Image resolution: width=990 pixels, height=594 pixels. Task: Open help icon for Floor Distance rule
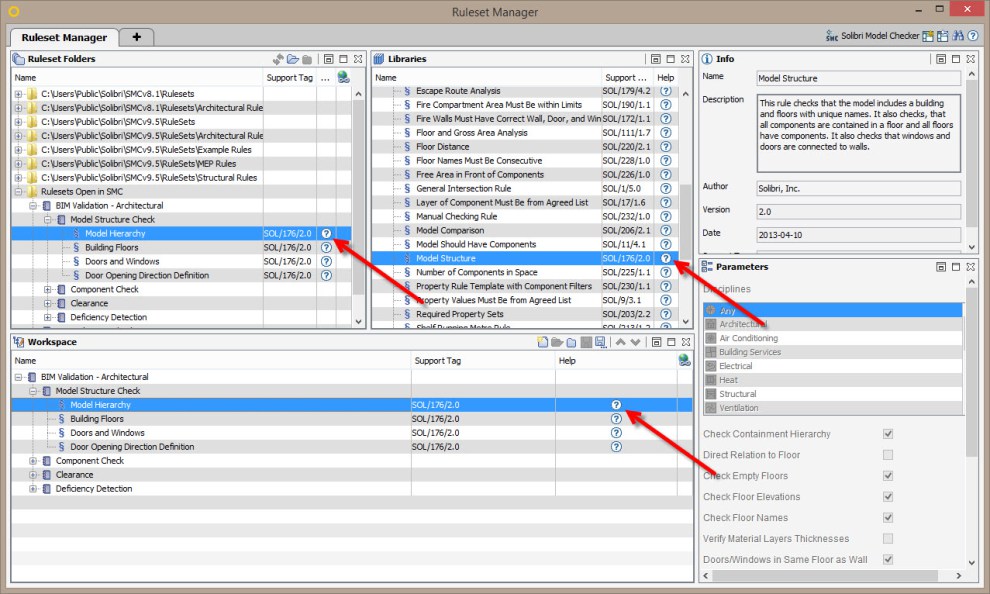[x=665, y=147]
